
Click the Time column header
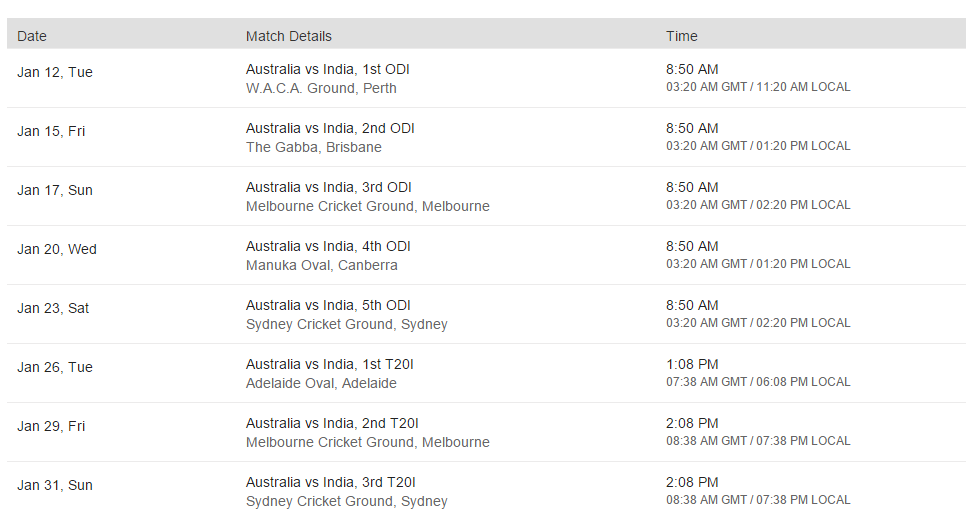tap(682, 36)
